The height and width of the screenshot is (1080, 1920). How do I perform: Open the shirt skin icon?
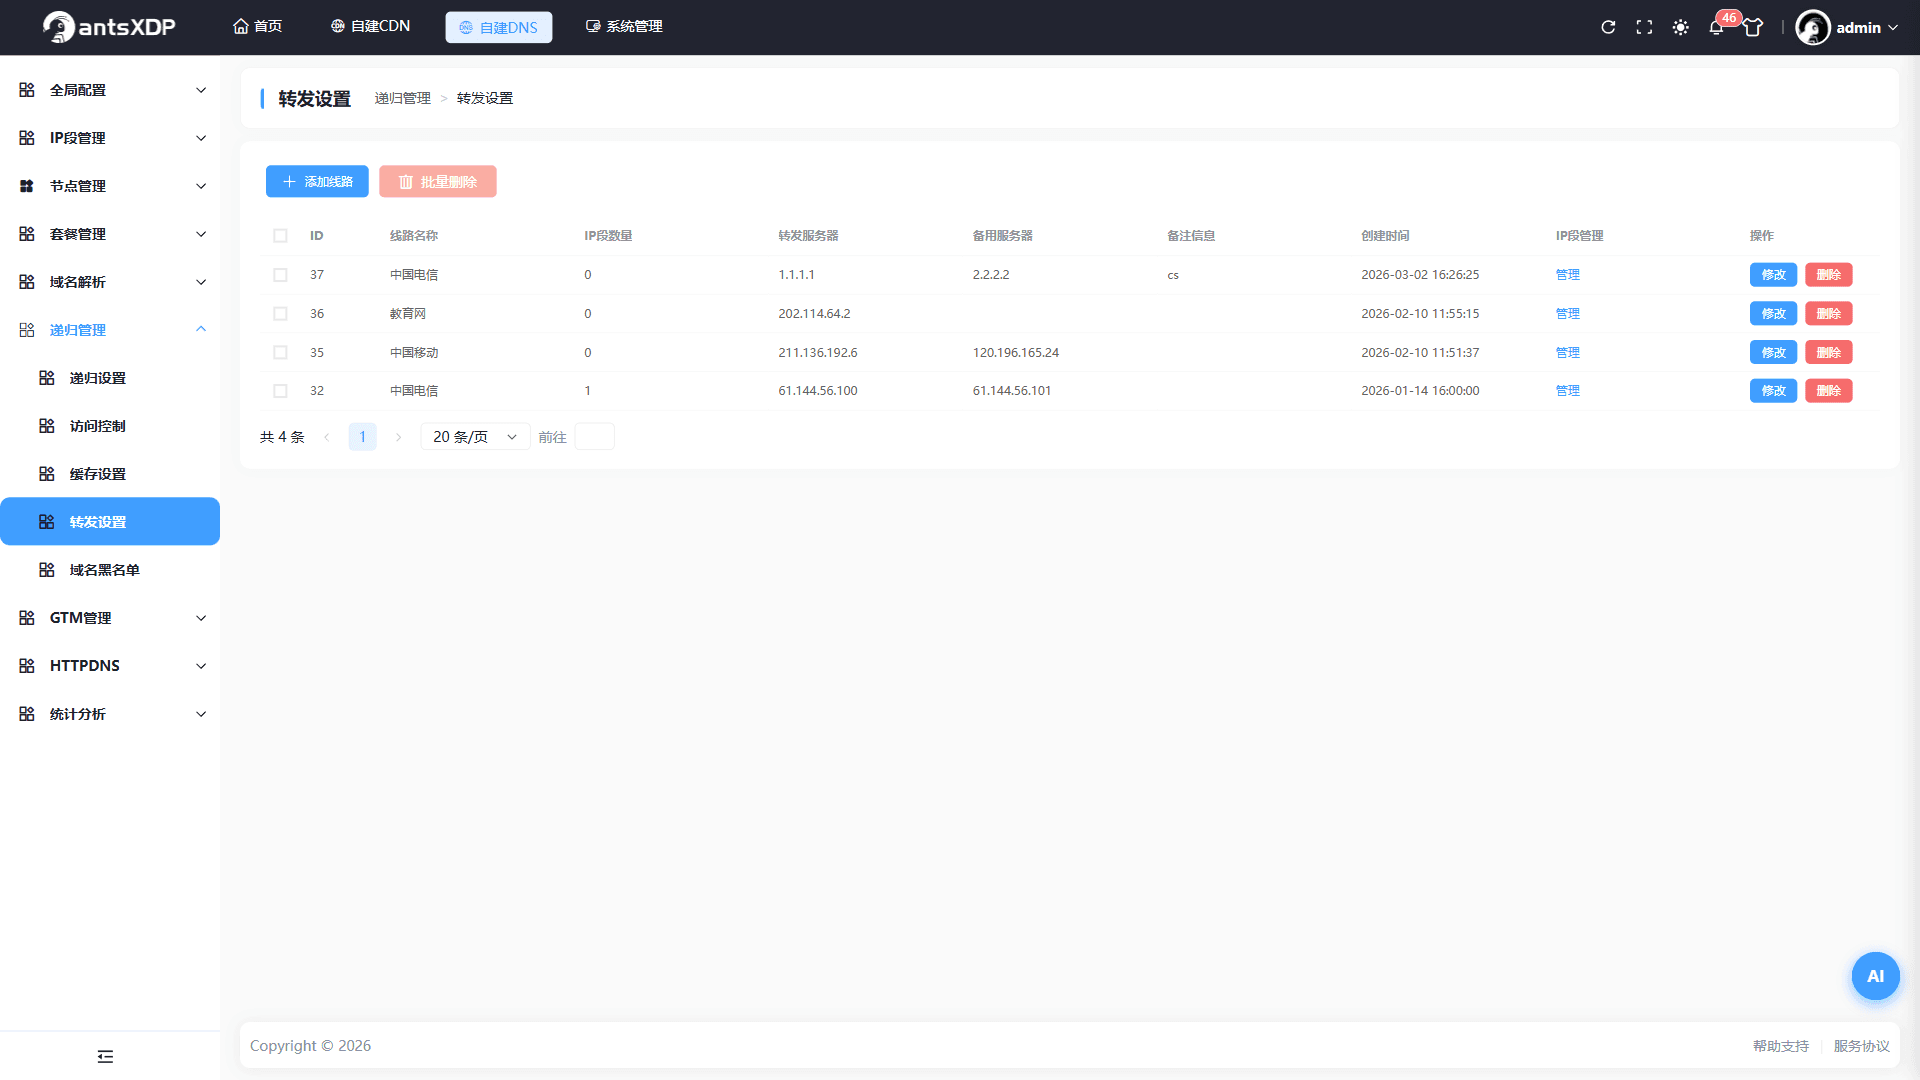coord(1753,27)
